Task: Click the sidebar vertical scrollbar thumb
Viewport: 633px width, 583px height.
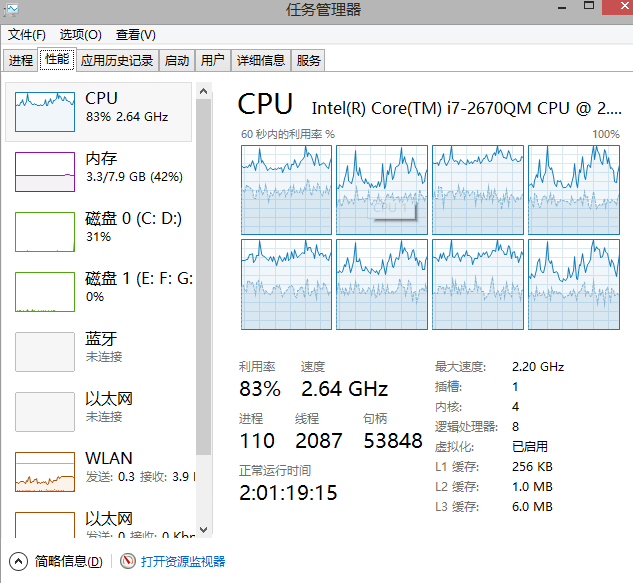Action: click(x=203, y=277)
